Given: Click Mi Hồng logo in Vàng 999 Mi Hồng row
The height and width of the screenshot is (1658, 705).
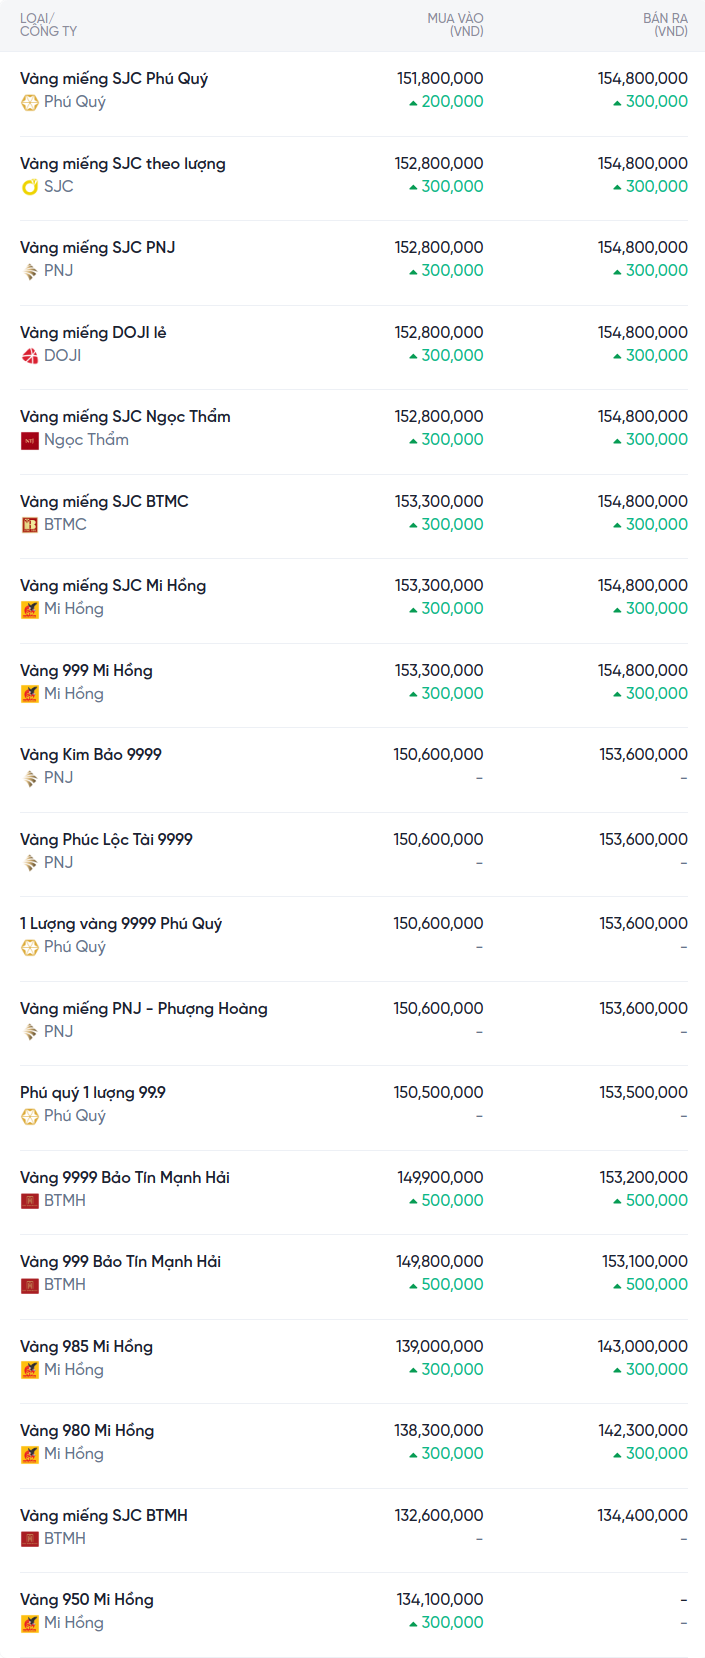Looking at the screenshot, I should [x=30, y=694].
